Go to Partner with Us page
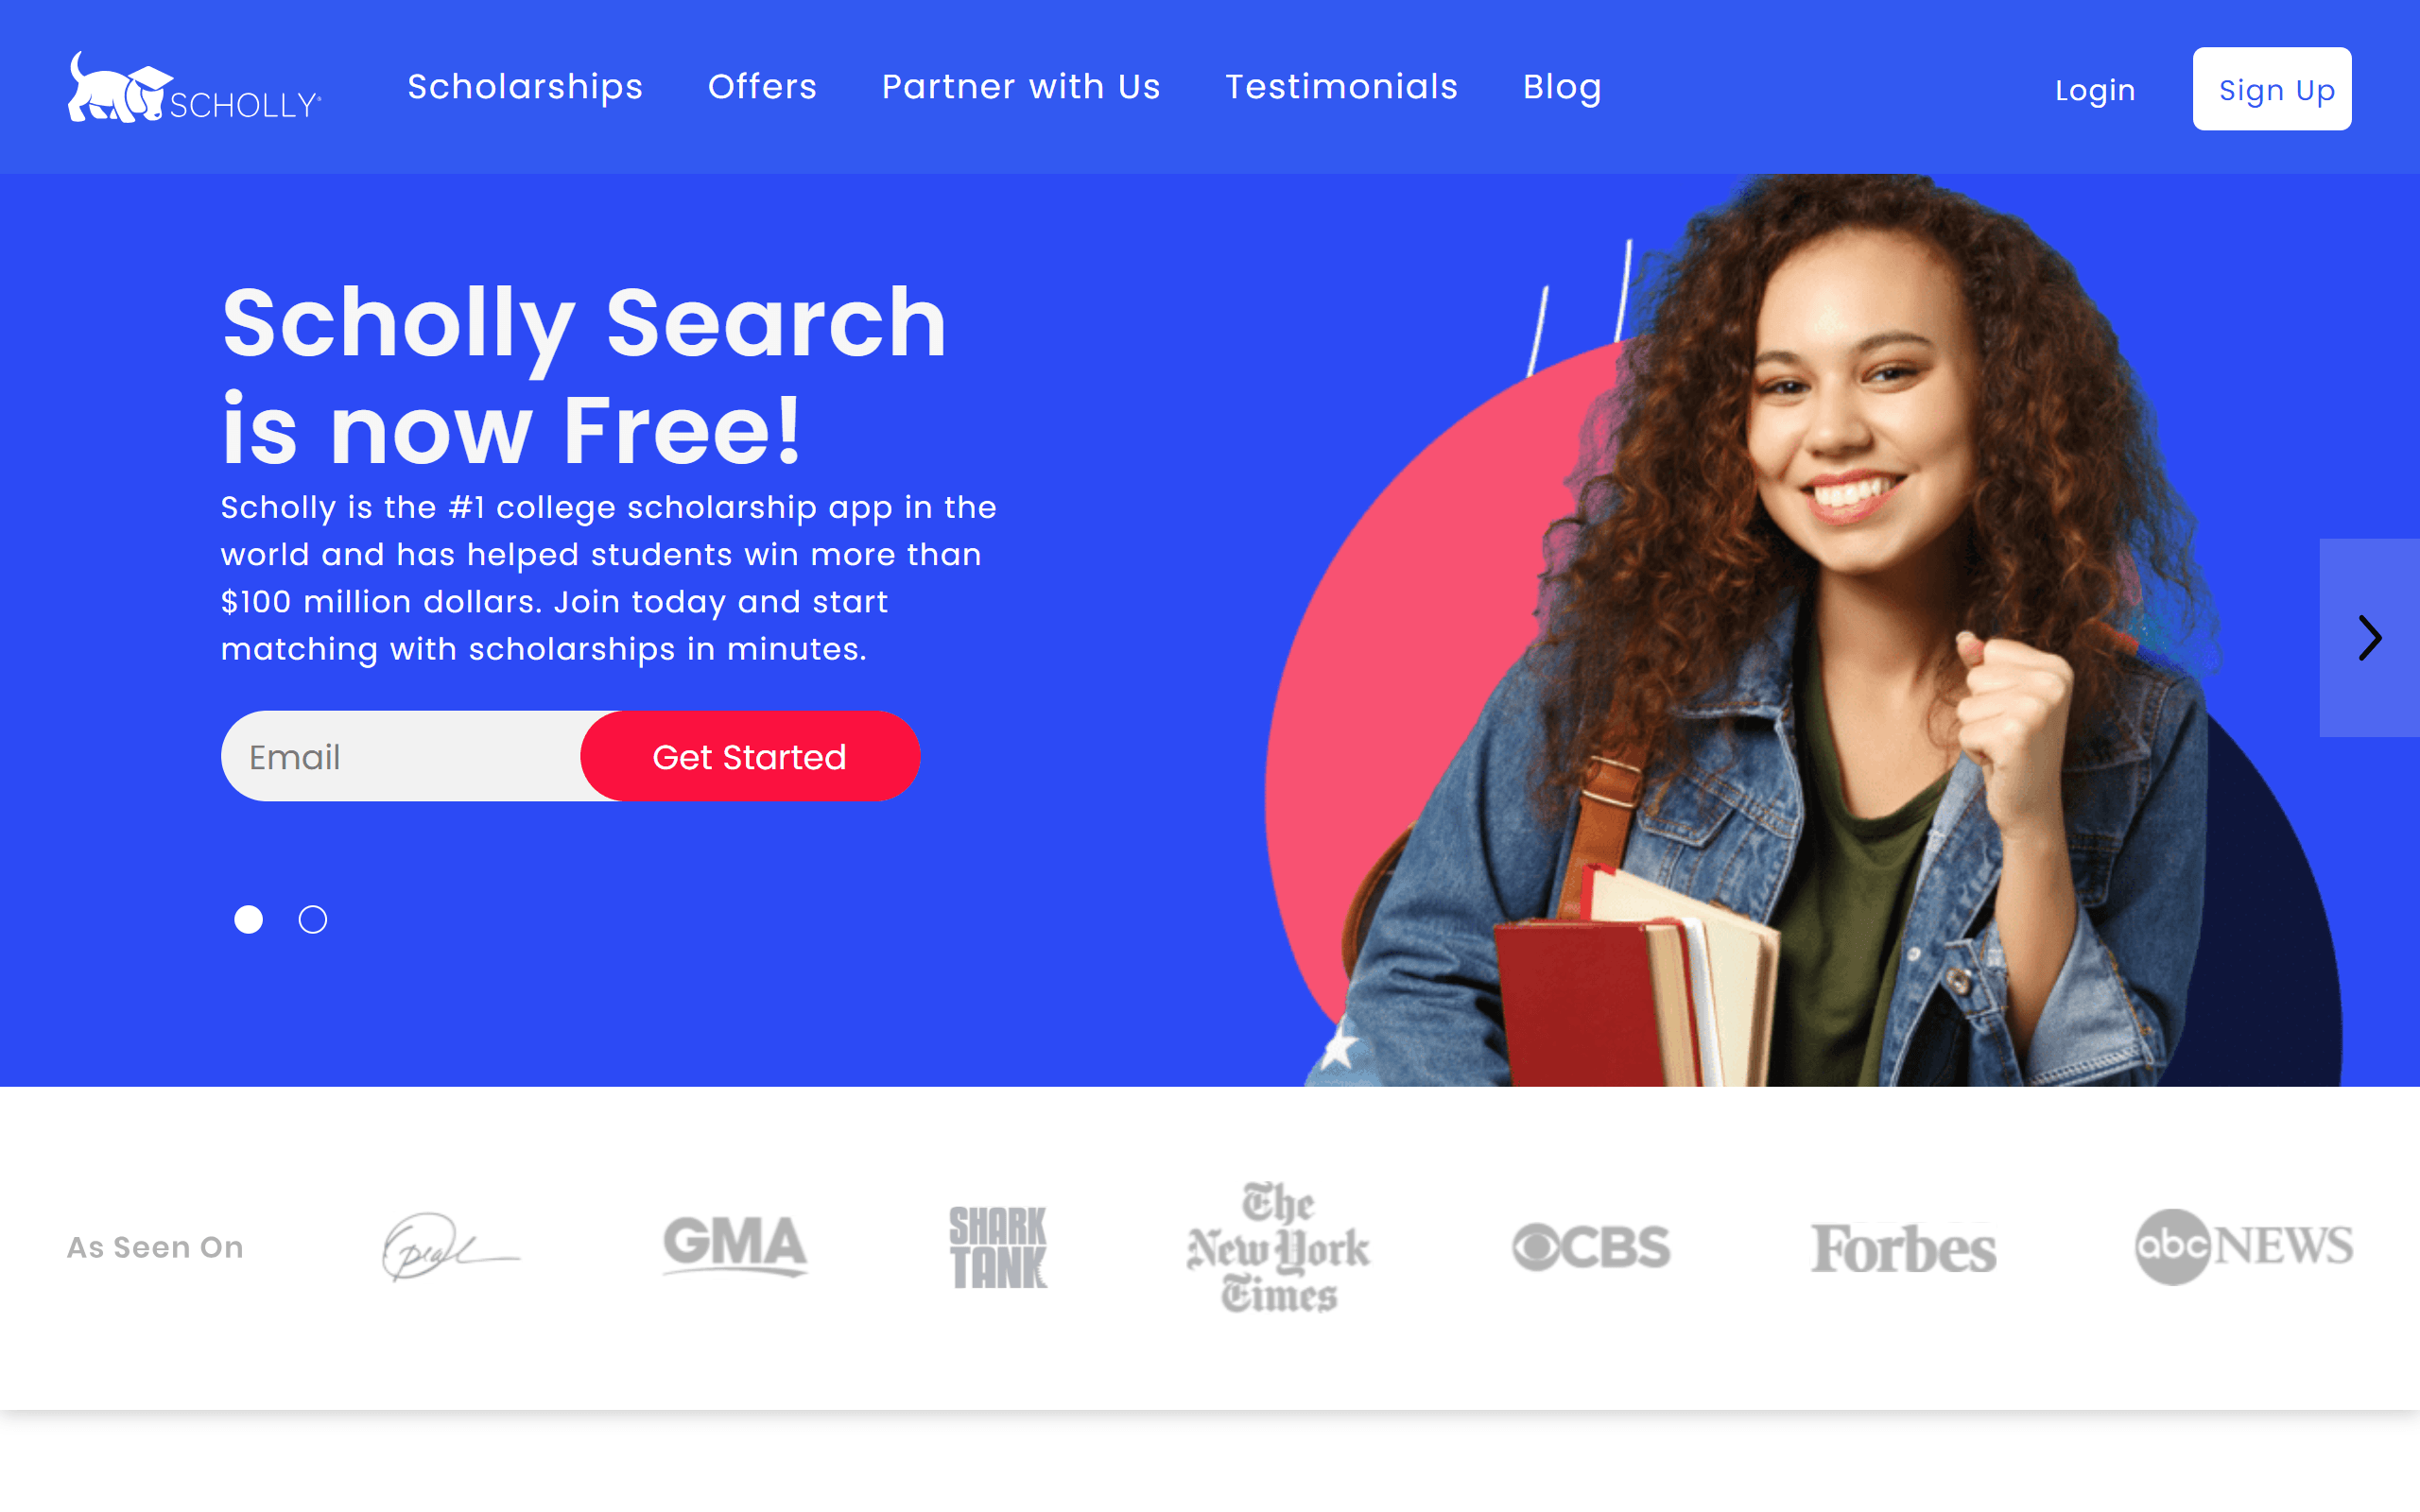Image resolution: width=2420 pixels, height=1512 pixels. click(1021, 87)
